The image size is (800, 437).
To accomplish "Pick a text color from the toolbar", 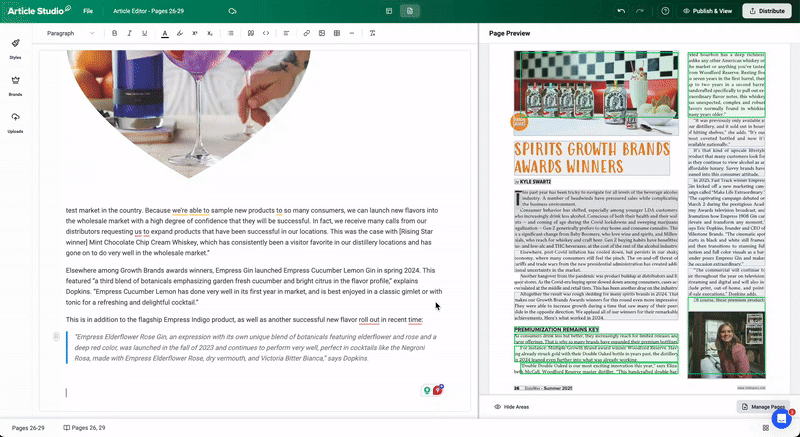I will [164, 33].
